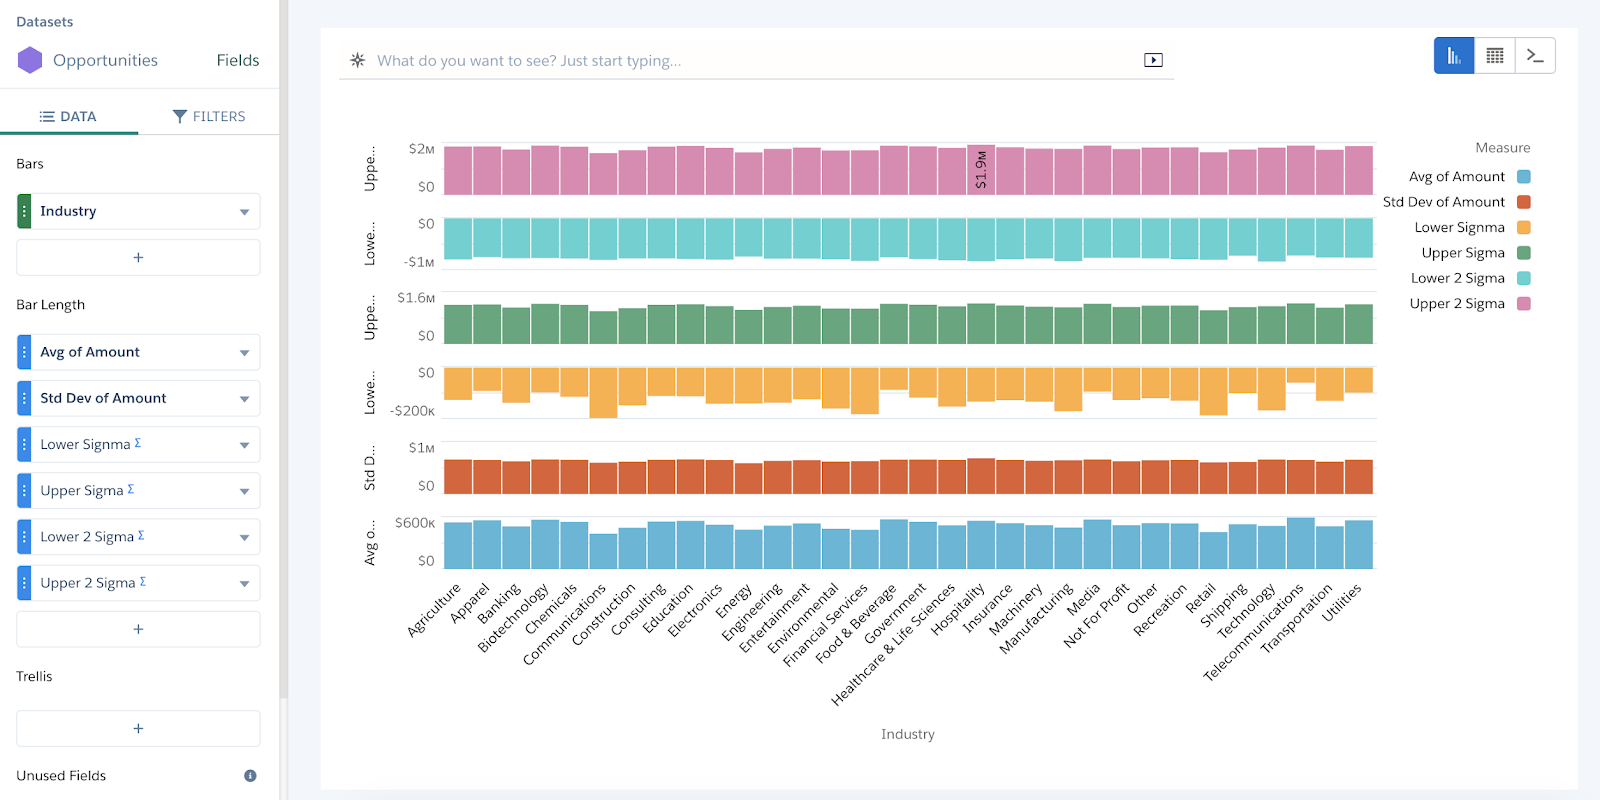Click the query input field
This screenshot has width=1600, height=800.
tap(700, 60)
